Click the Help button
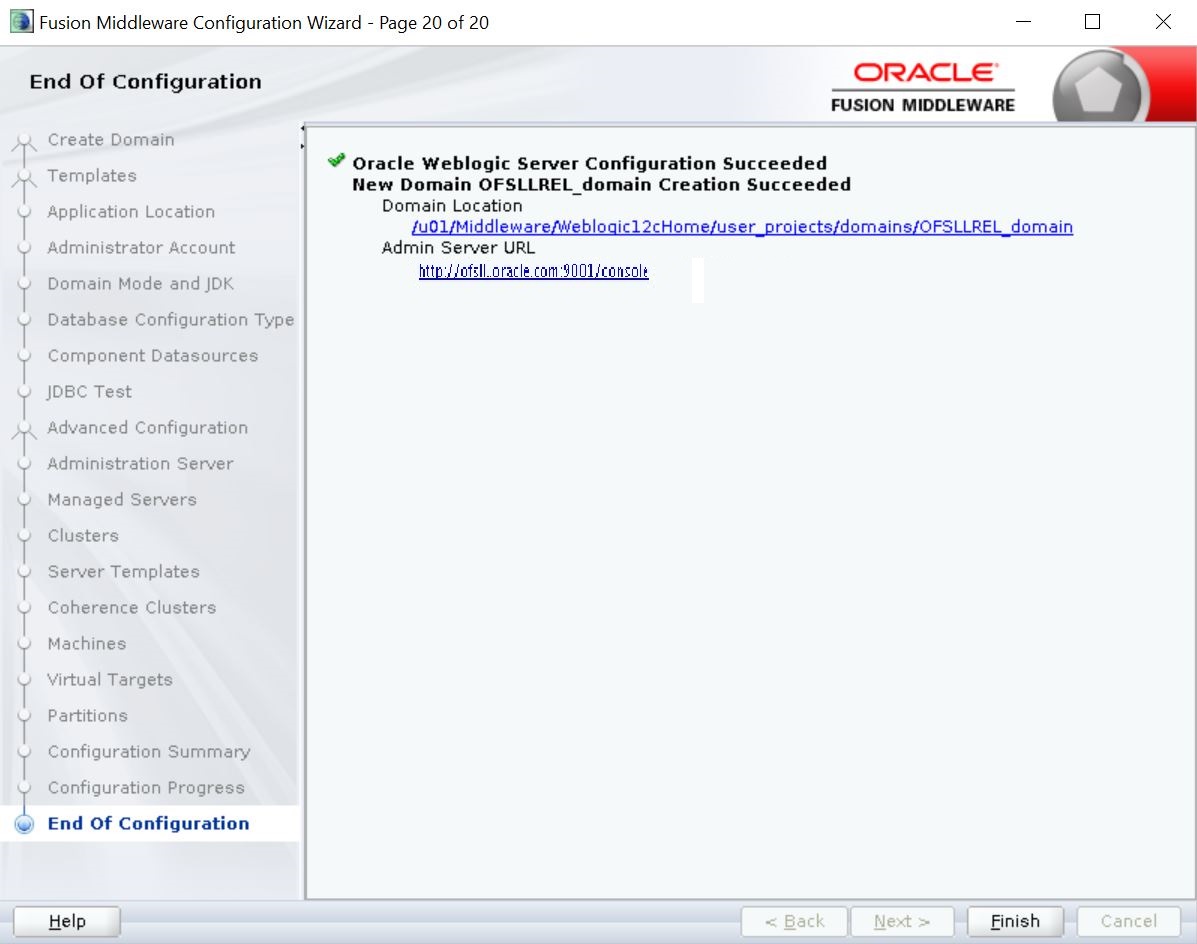This screenshot has width=1197, height=944. [x=66, y=921]
